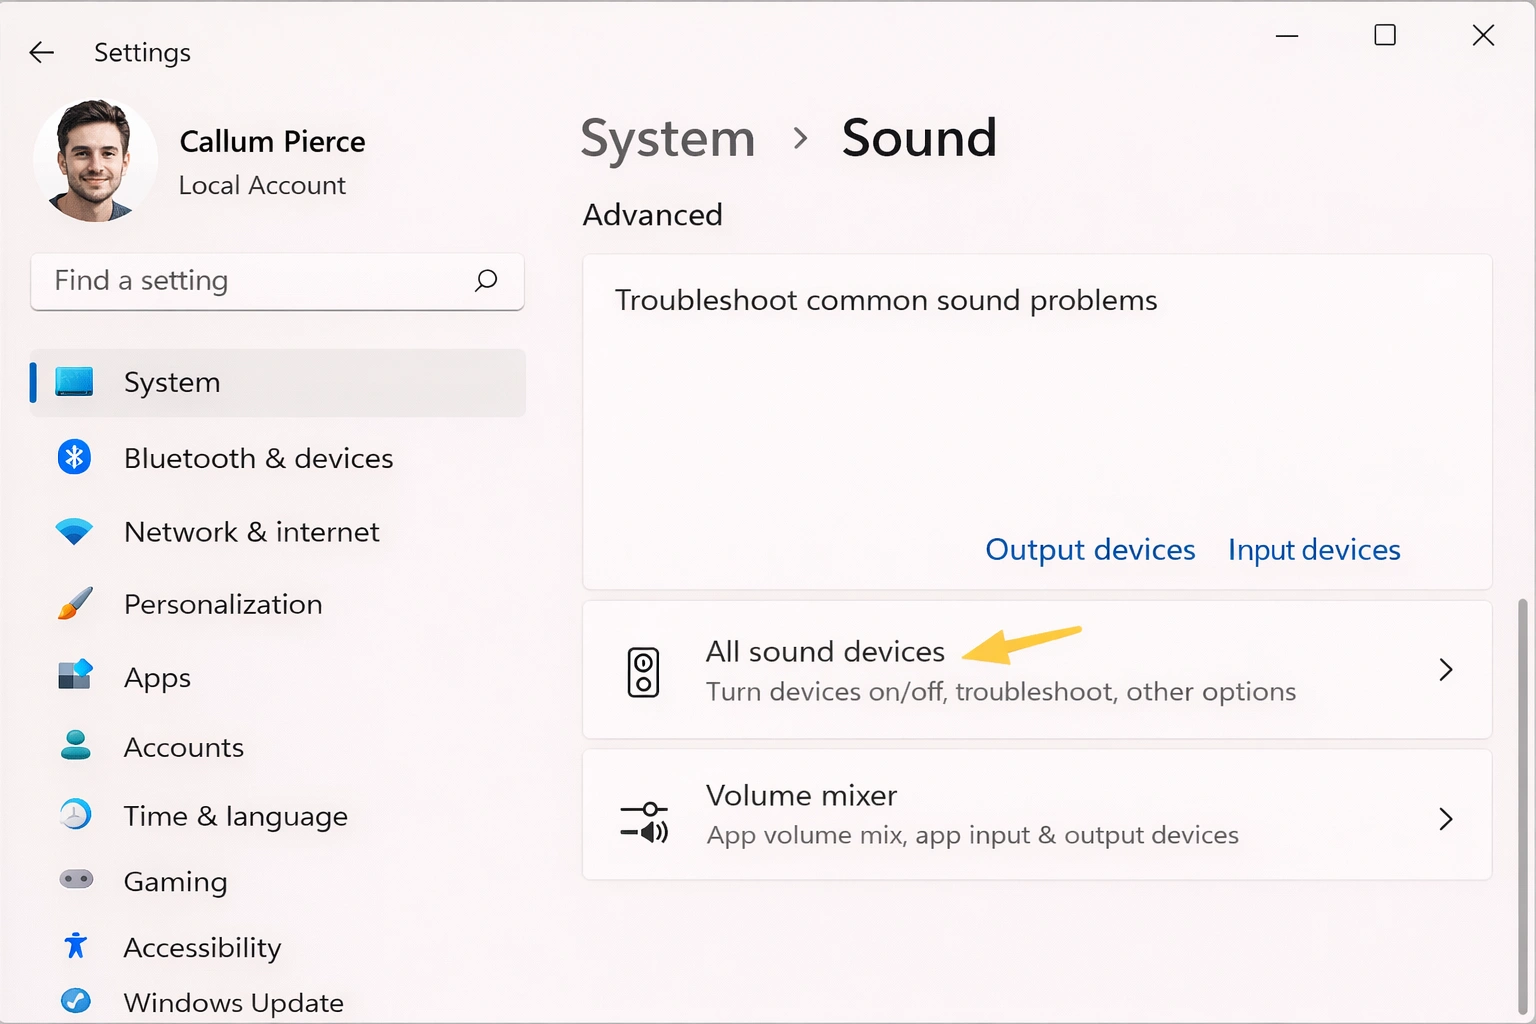Open the Output devices link

[1089, 549]
